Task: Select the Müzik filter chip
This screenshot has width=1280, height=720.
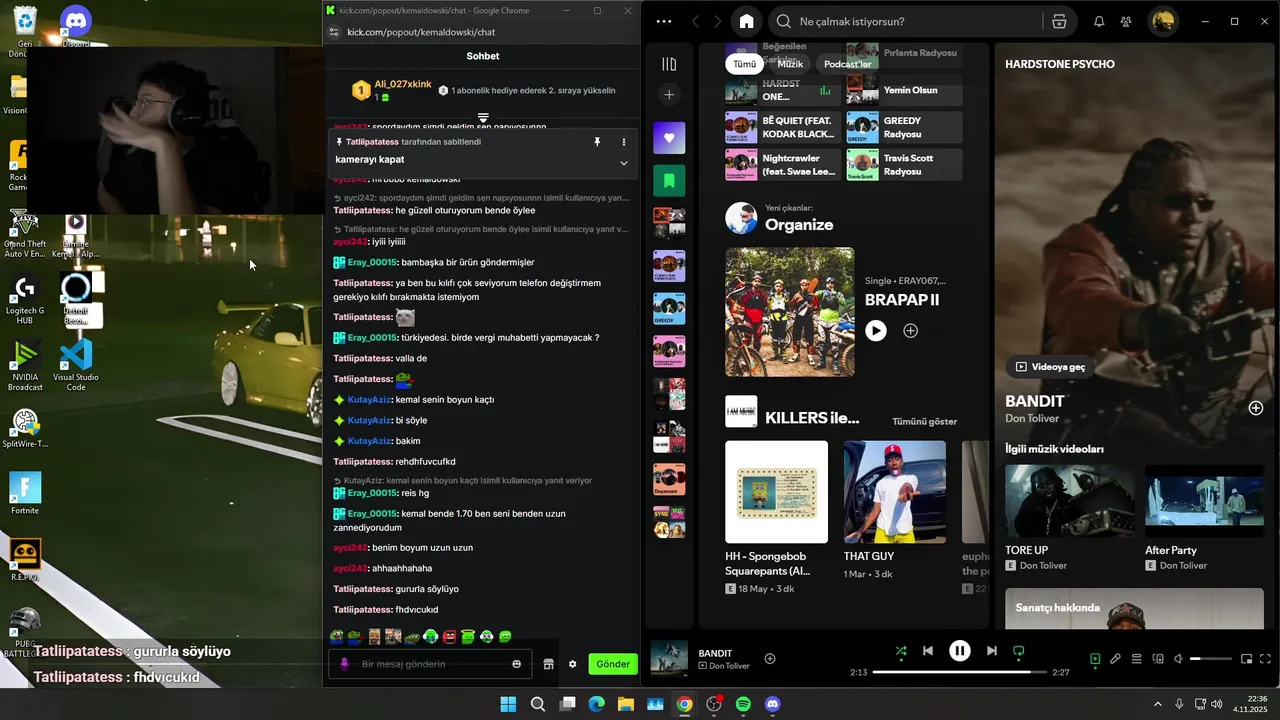Action: pos(790,64)
